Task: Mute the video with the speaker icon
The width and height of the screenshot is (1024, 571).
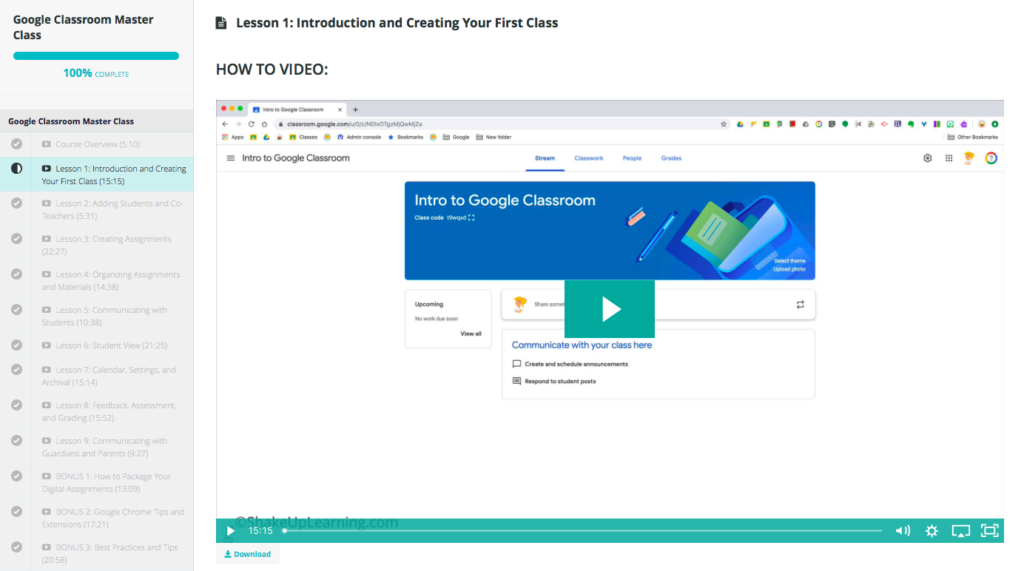Action: click(x=902, y=531)
